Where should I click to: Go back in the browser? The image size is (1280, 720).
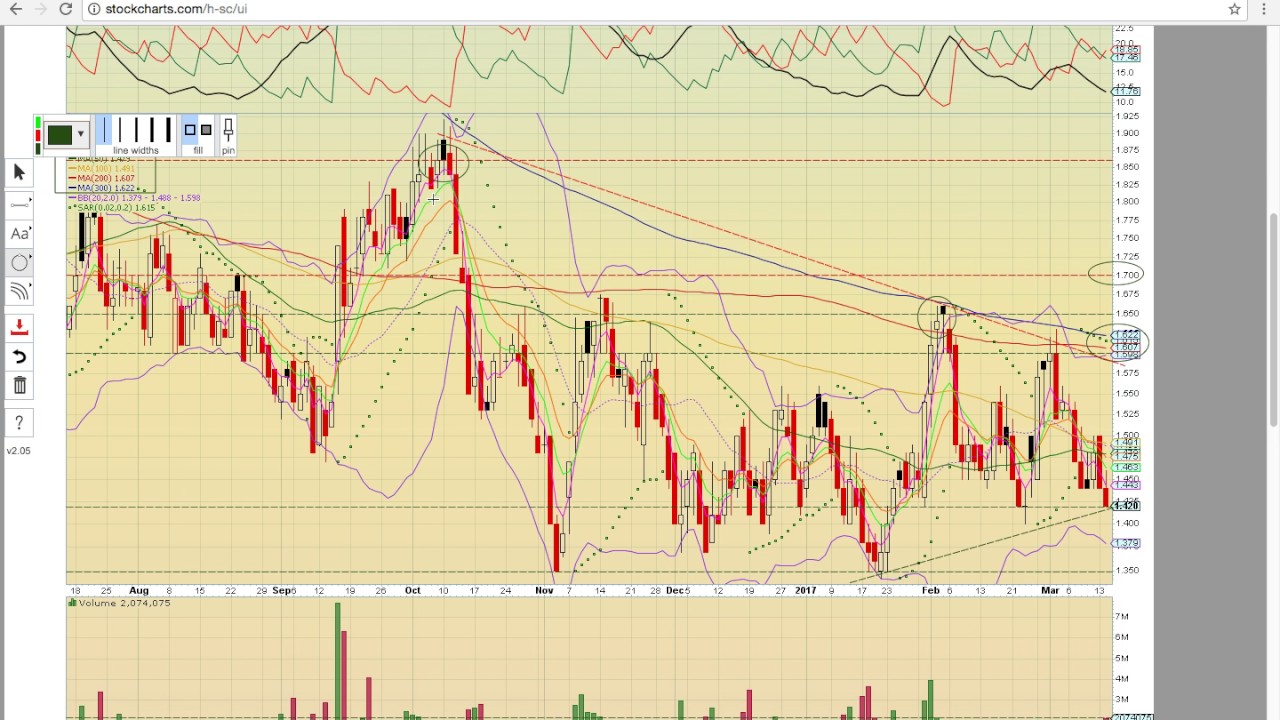(x=15, y=9)
